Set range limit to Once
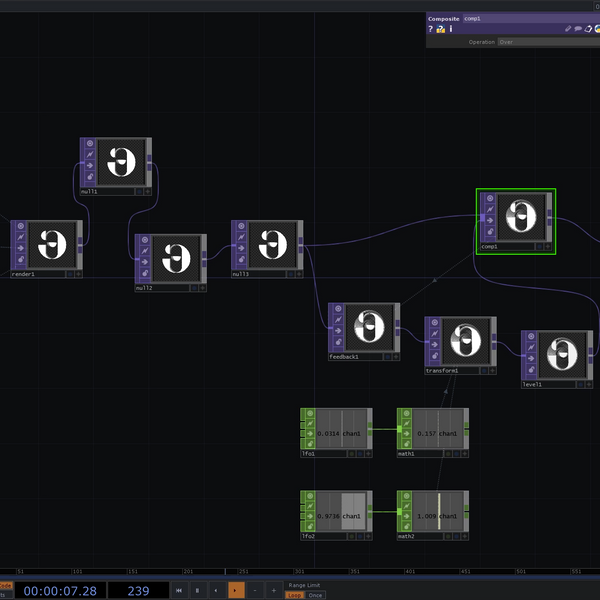The image size is (600, 600). coord(315,595)
